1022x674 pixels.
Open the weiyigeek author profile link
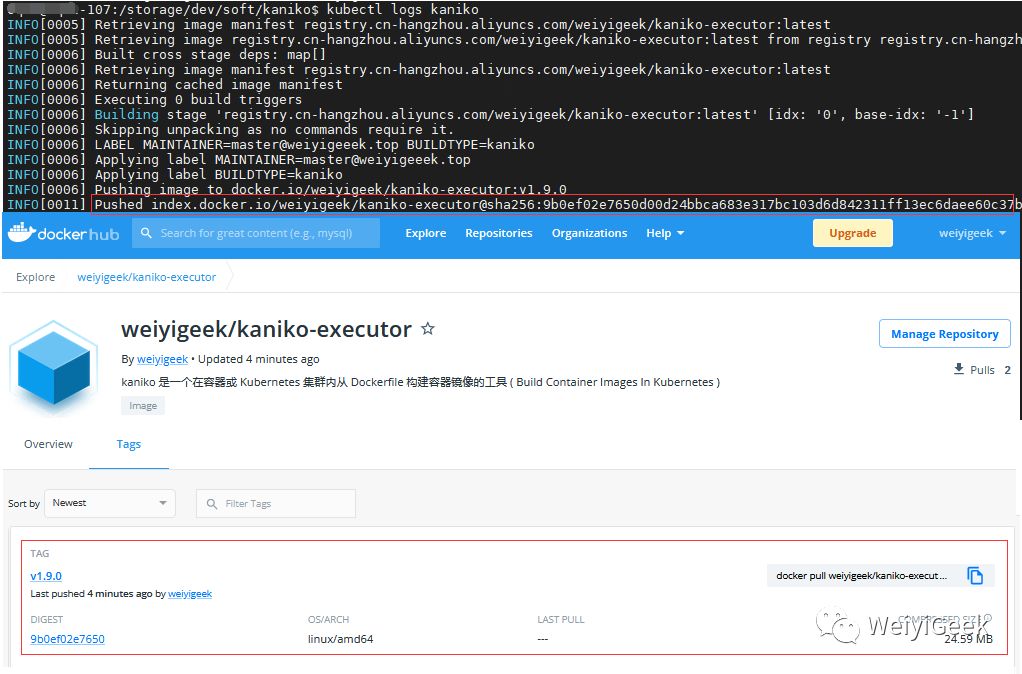(x=162, y=359)
